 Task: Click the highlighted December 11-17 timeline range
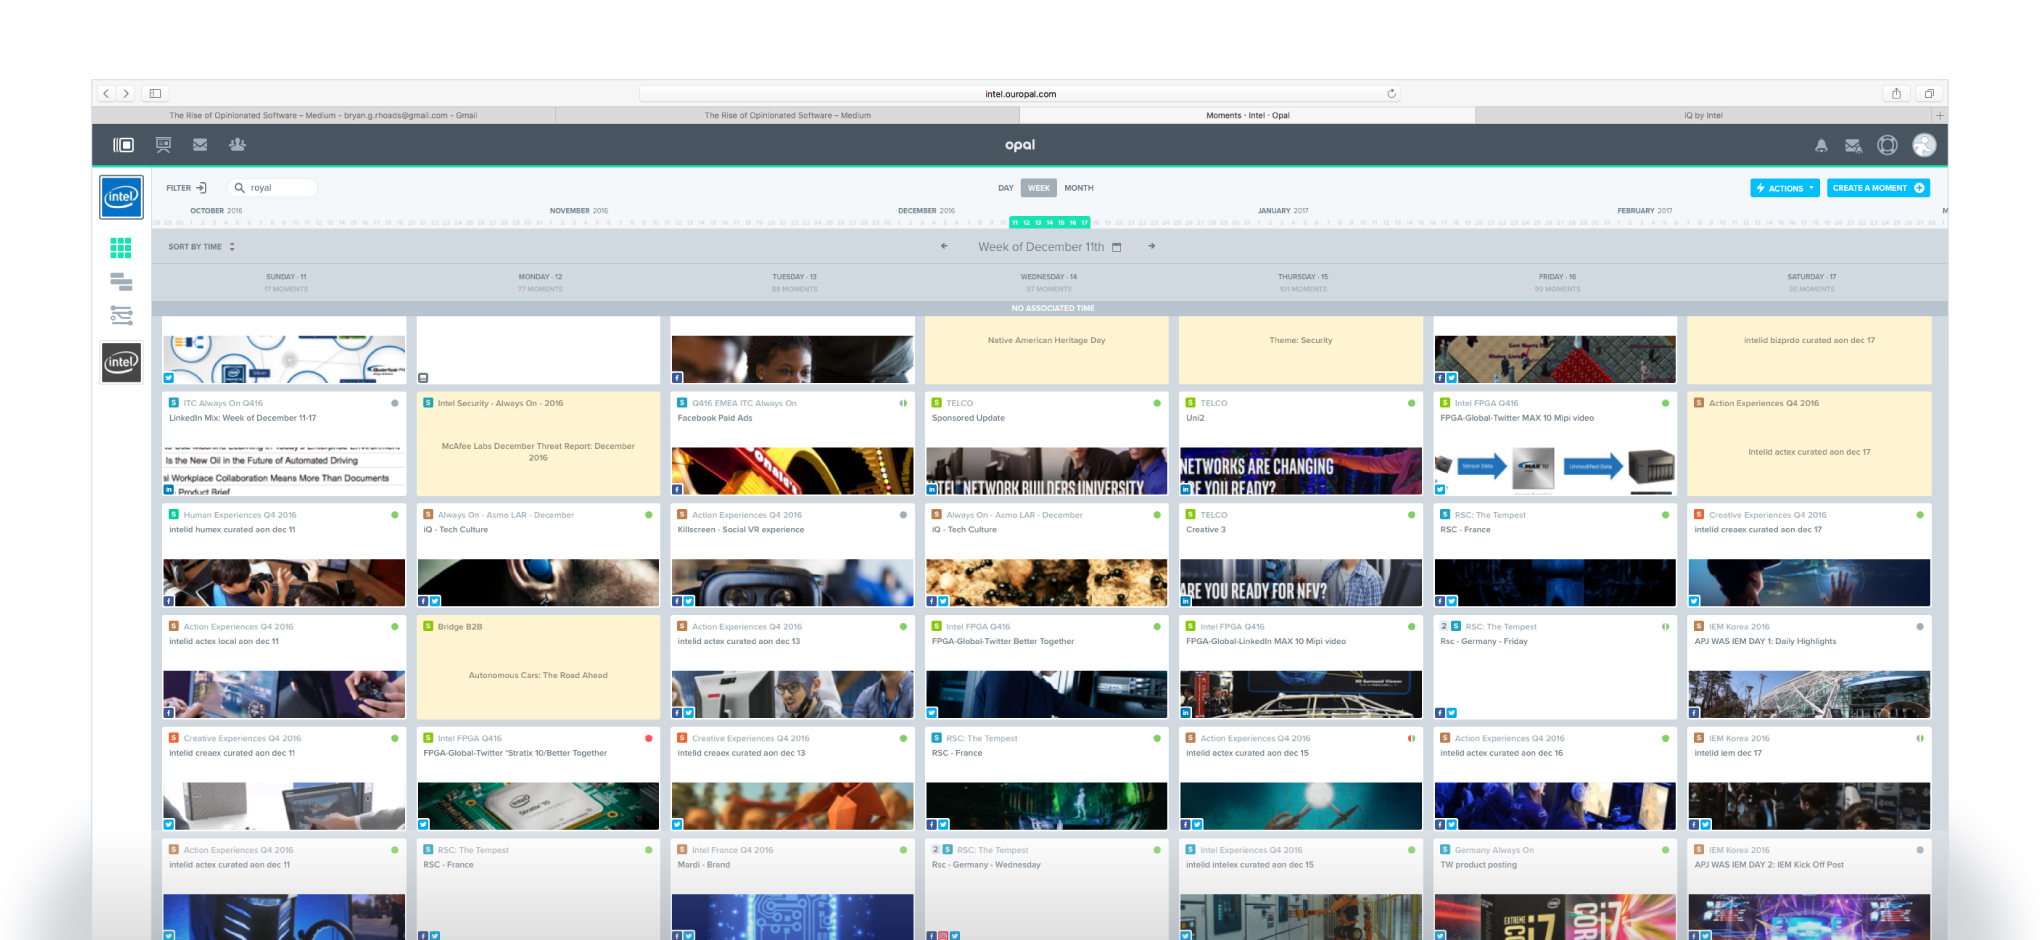pyautogui.click(x=1050, y=223)
